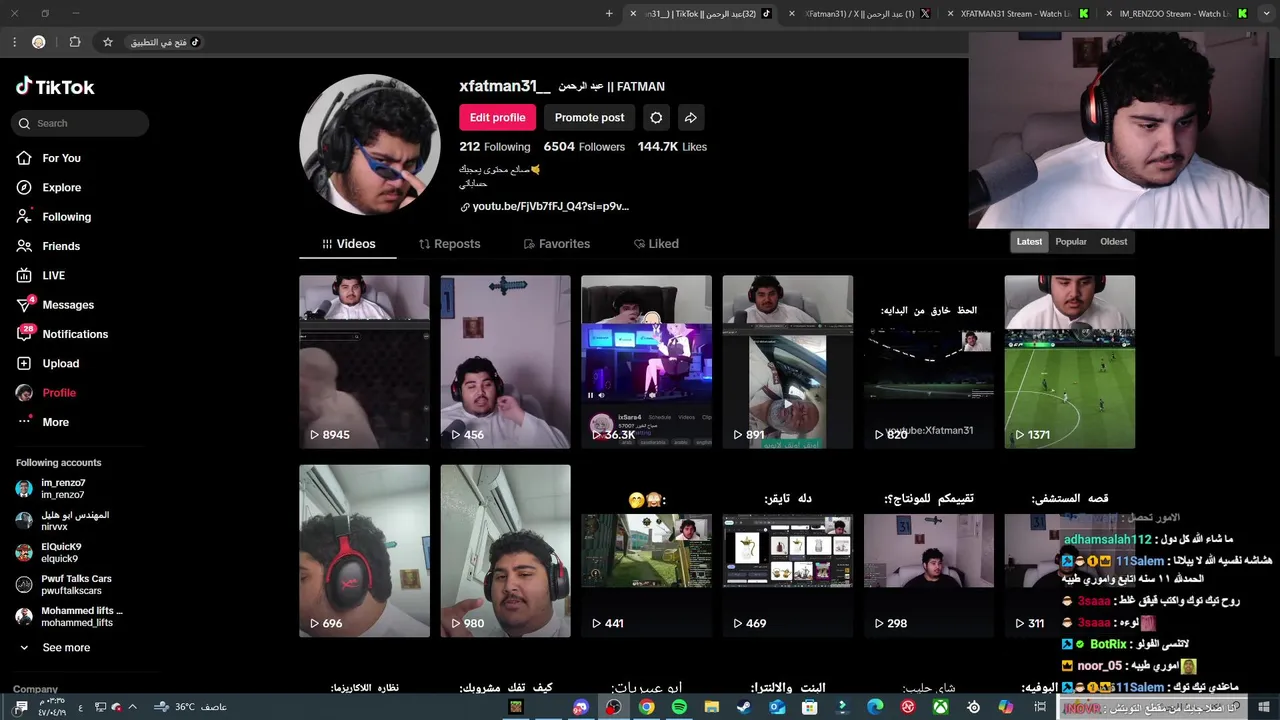
Task: Open Steam from the taskbar
Action: [744, 707]
